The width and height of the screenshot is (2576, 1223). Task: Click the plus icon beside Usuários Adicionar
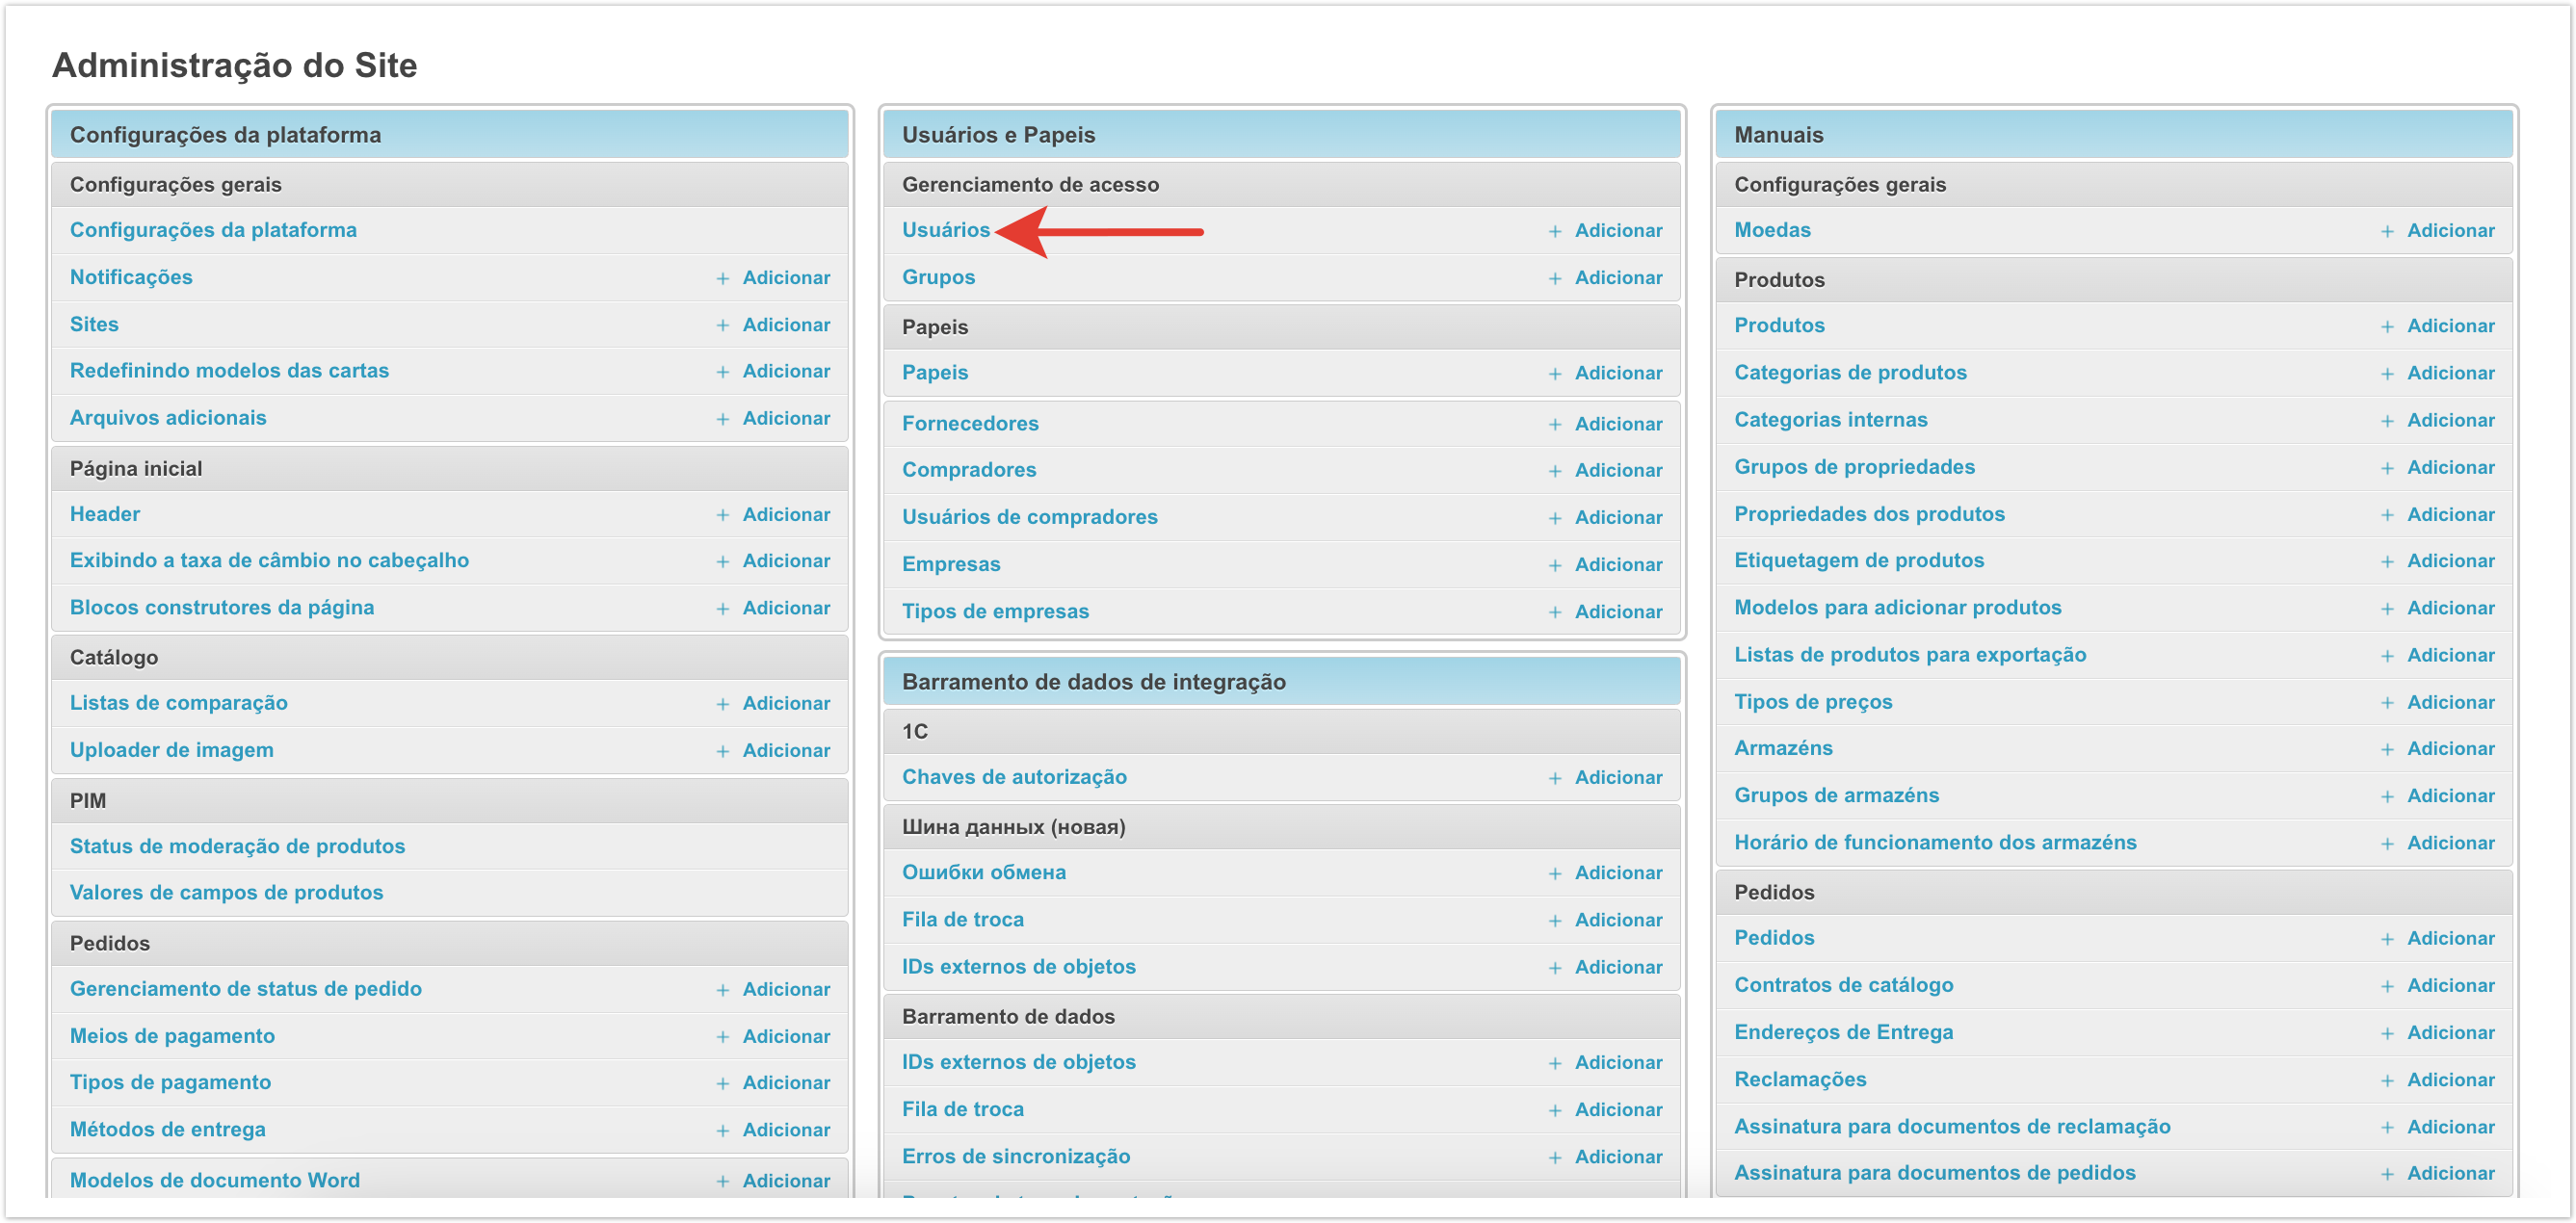[1554, 232]
